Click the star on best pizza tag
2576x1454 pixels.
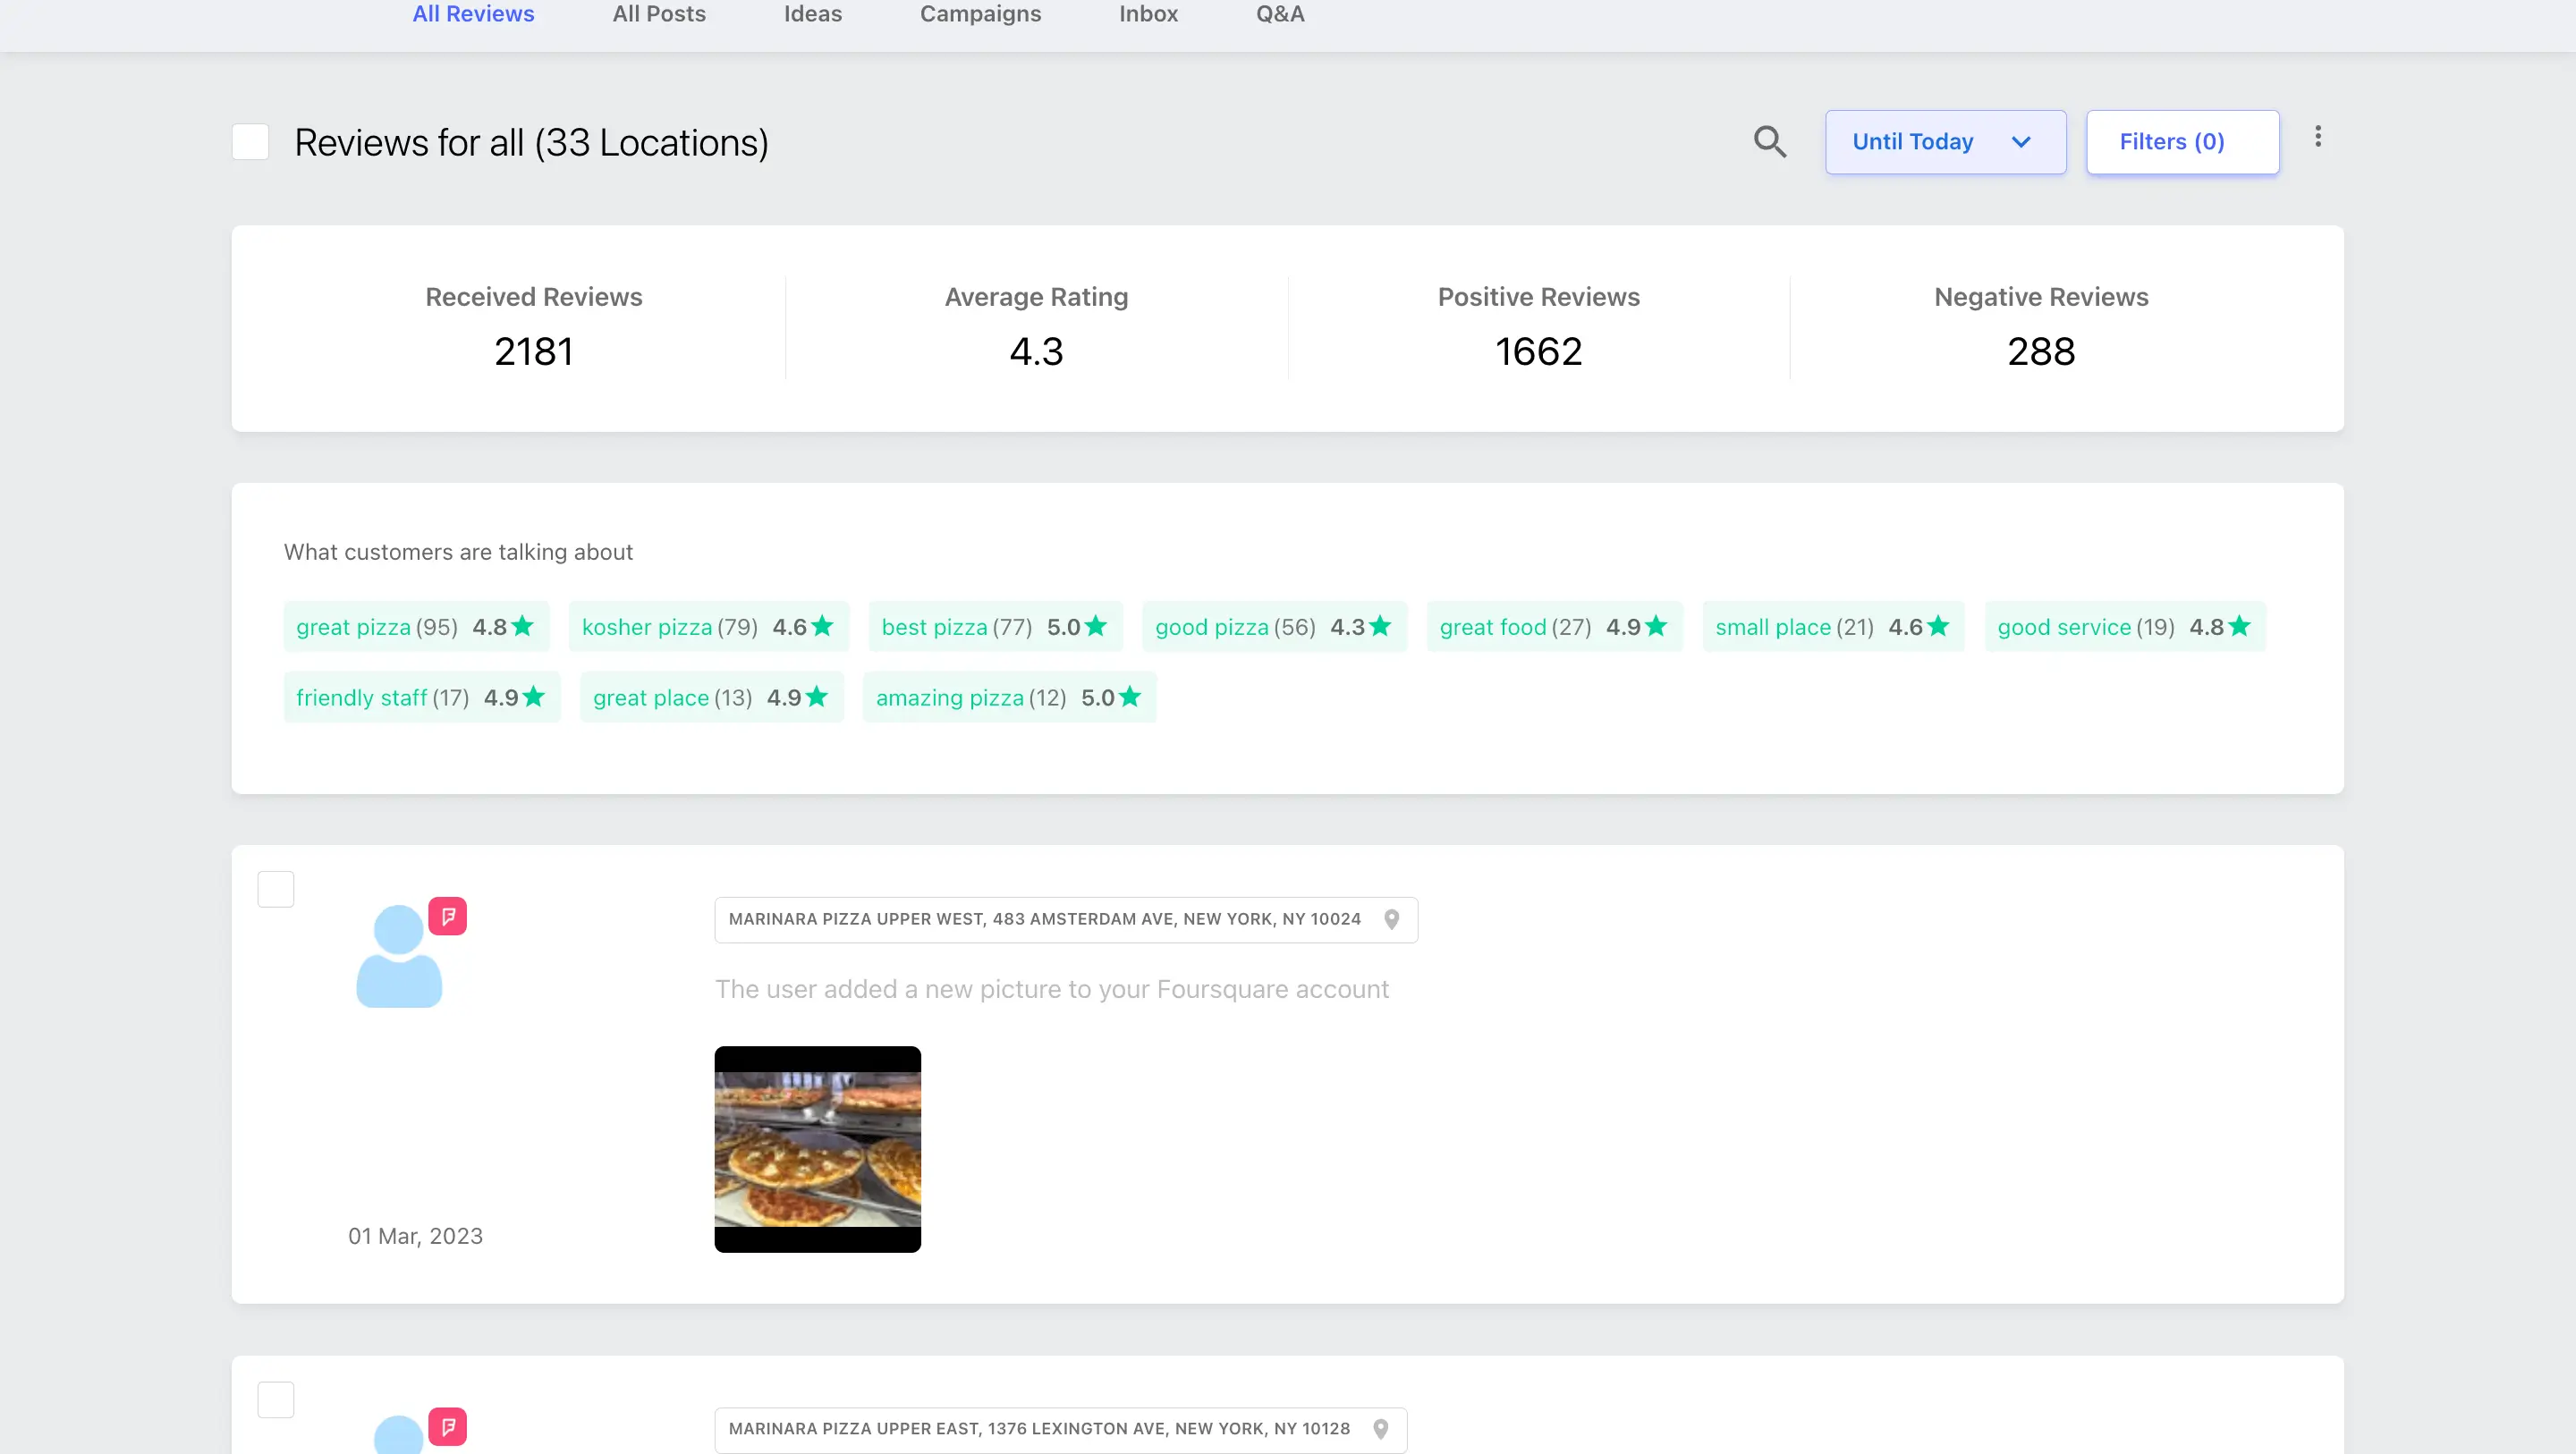pos(1095,626)
